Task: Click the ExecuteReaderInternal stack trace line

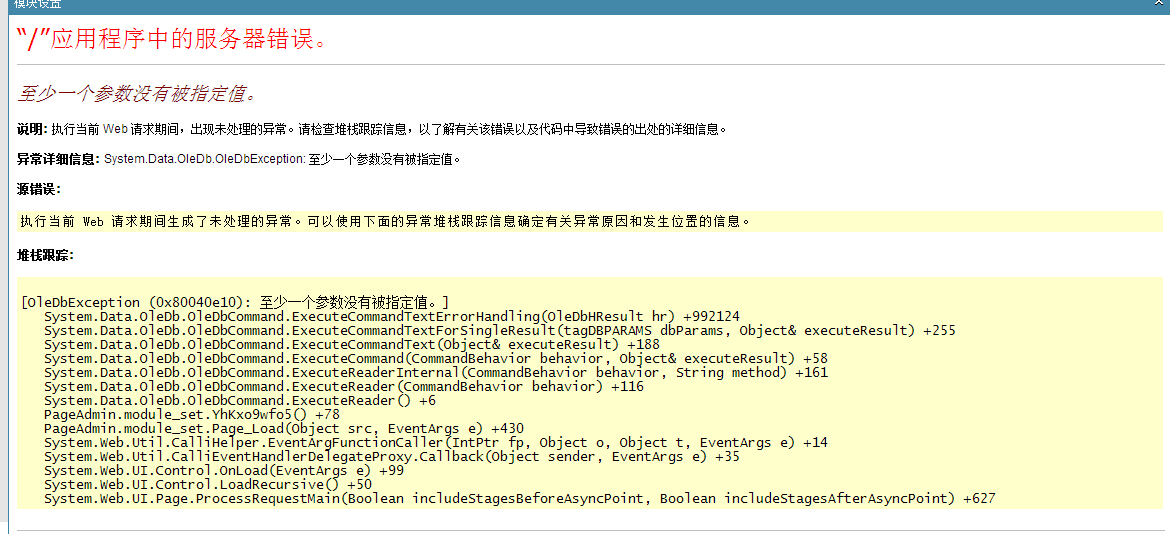Action: pyautogui.click(x=435, y=372)
